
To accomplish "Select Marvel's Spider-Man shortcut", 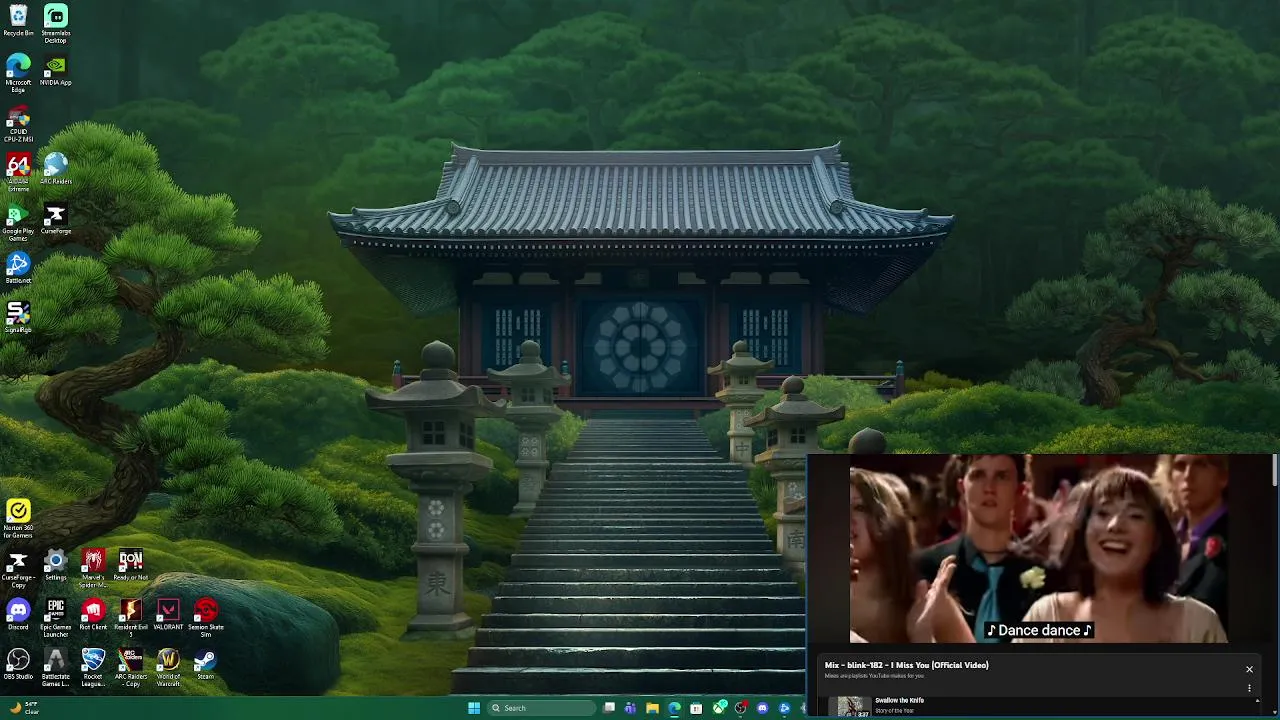I will [93, 568].
